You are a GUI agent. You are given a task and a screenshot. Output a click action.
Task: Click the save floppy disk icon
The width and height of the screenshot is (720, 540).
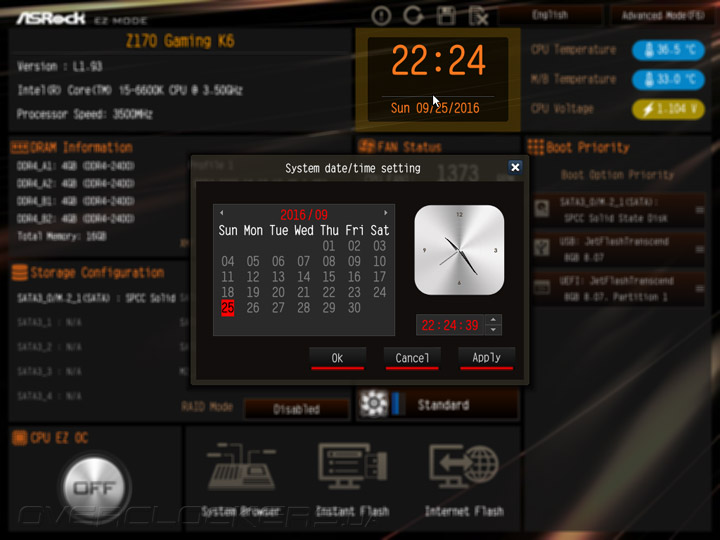446,16
